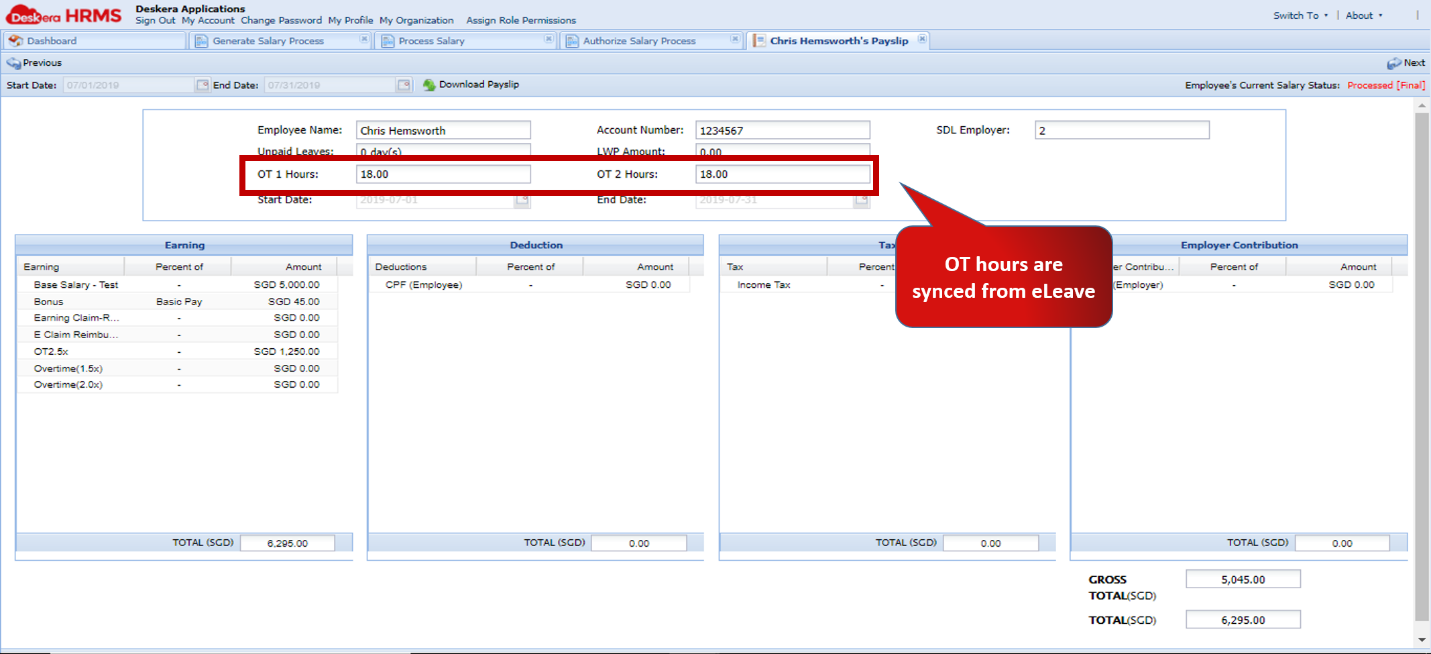Screen dimensions: 1431x654
Task: Click the Previous arrow icon
Action: tap(14, 62)
